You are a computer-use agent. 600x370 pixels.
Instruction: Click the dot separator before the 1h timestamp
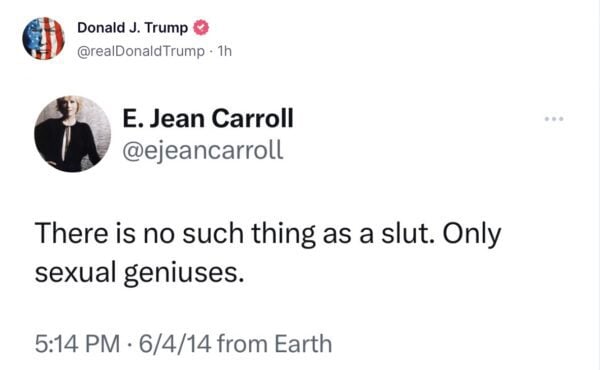tap(211, 51)
